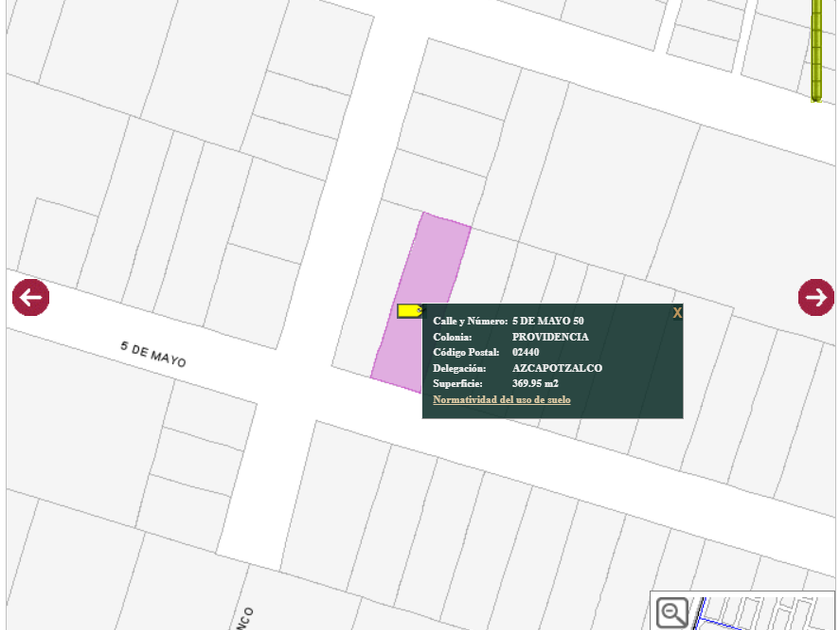Select the parcel directly above the purple lot

(x=430, y=185)
